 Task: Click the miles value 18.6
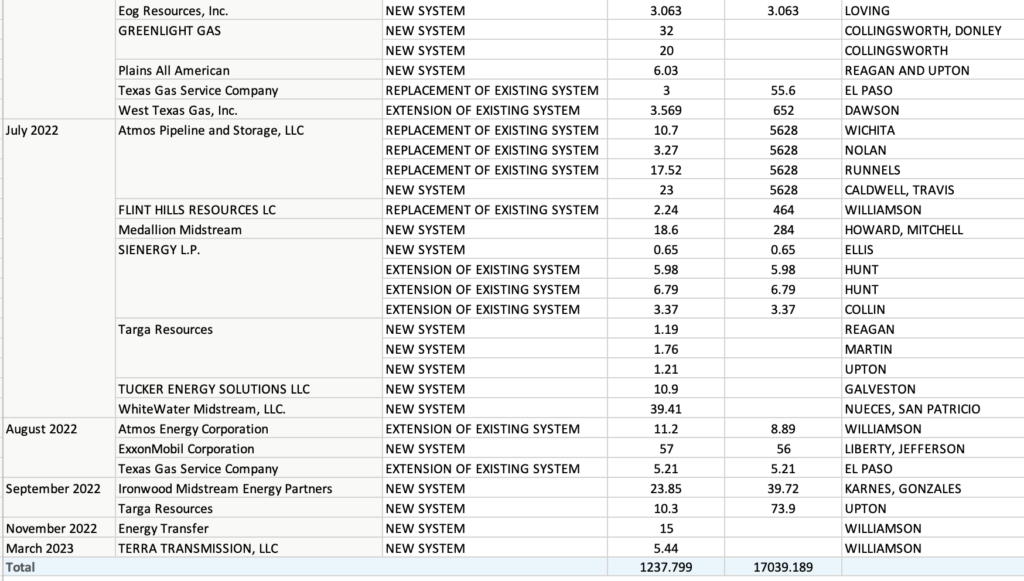tap(665, 230)
